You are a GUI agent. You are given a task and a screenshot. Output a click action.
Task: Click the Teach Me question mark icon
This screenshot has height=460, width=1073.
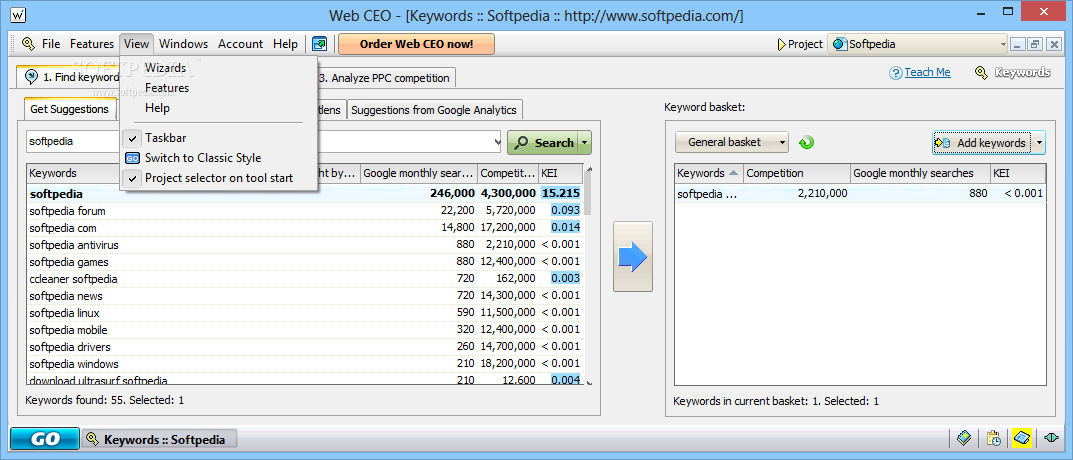[x=896, y=73]
